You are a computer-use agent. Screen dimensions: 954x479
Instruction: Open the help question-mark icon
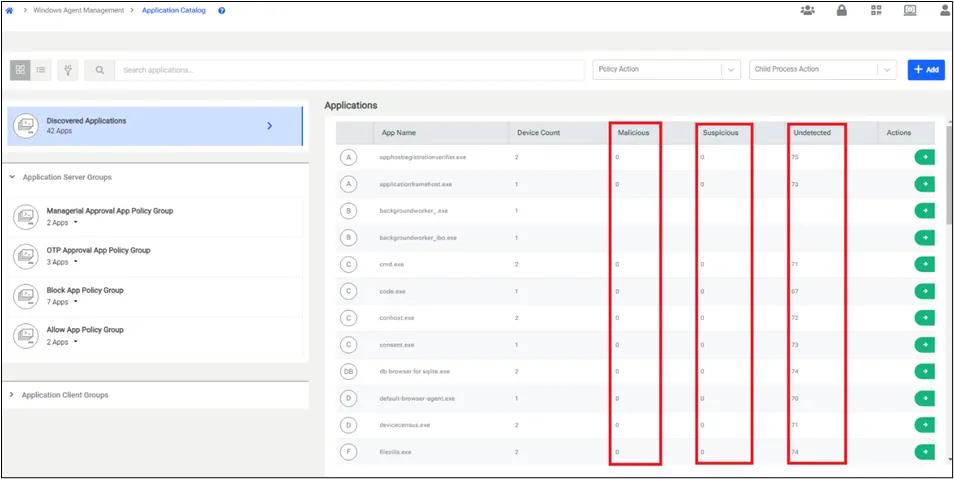click(x=221, y=10)
